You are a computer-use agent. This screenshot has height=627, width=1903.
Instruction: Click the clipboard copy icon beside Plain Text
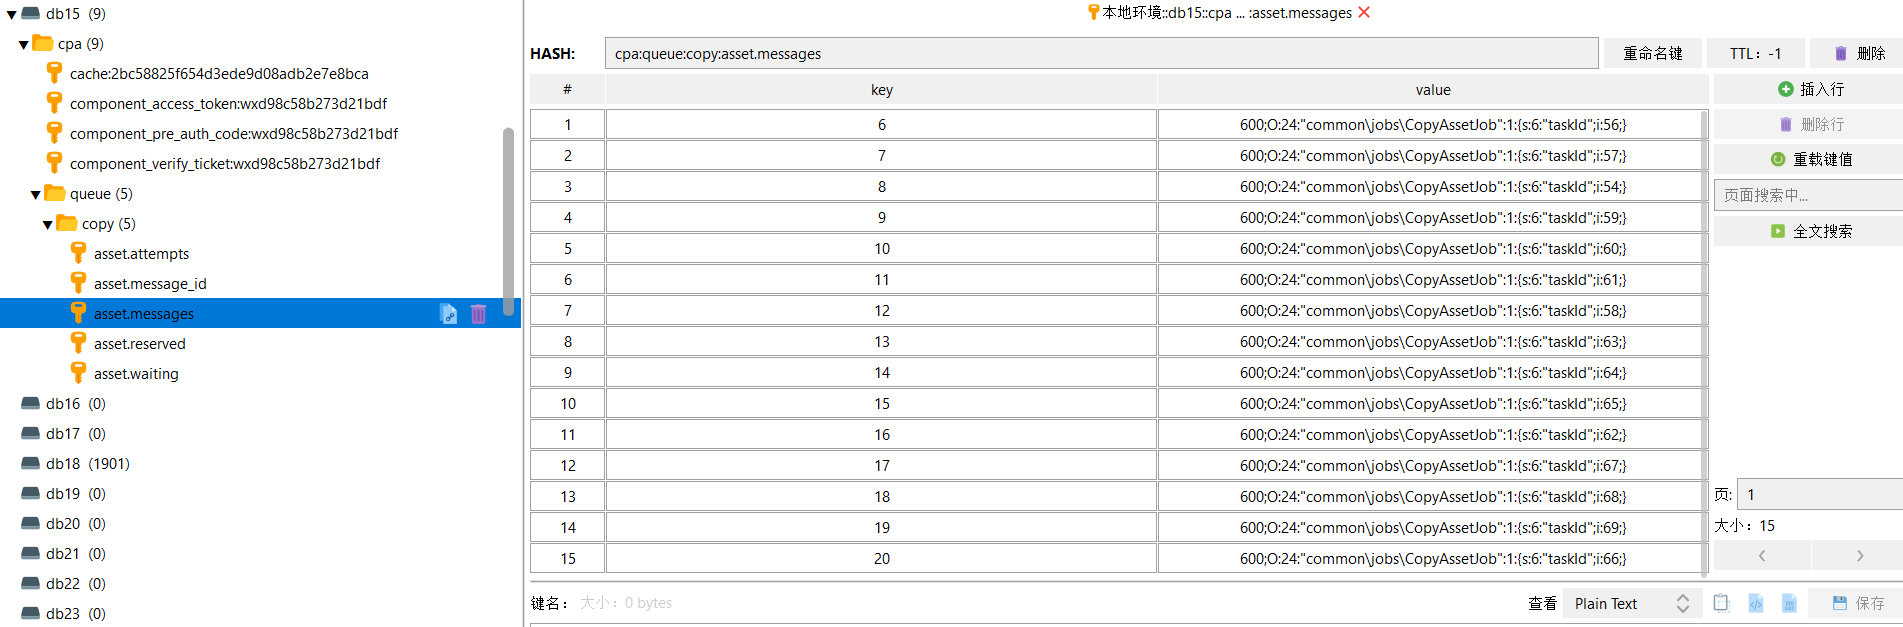(x=1721, y=603)
